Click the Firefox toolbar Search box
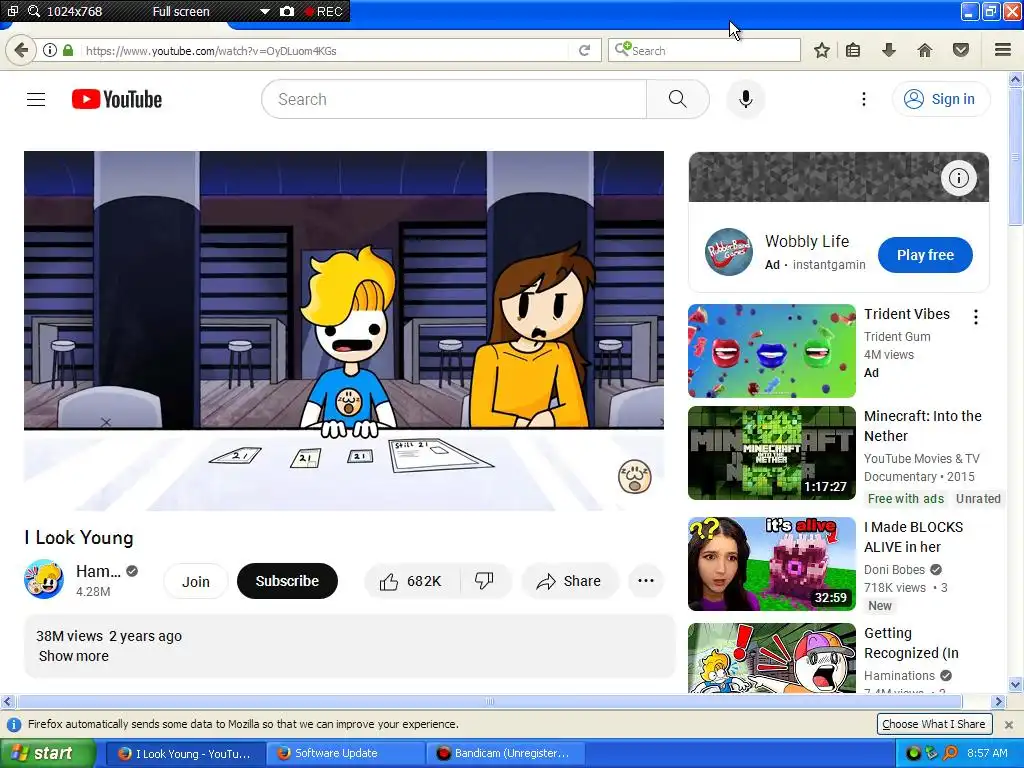This screenshot has height=768, width=1024. coord(704,50)
